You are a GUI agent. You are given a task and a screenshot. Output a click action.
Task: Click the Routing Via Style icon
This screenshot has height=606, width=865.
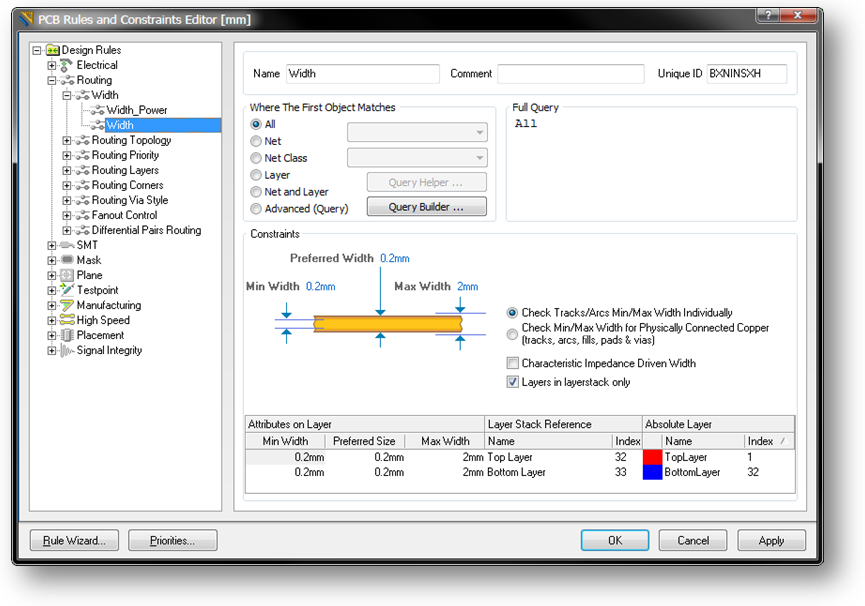click(x=82, y=200)
